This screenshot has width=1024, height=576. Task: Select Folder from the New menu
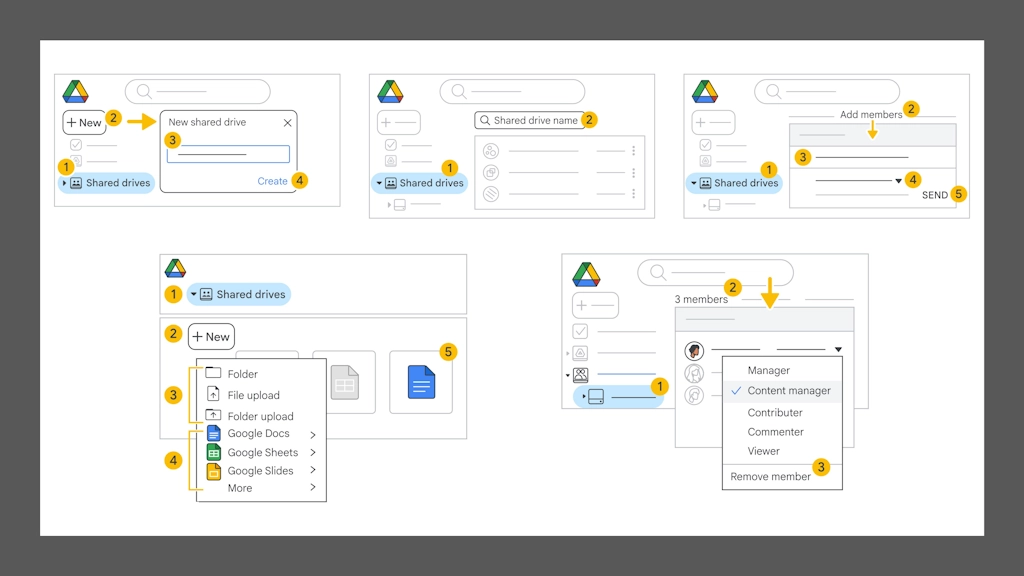[242, 374]
